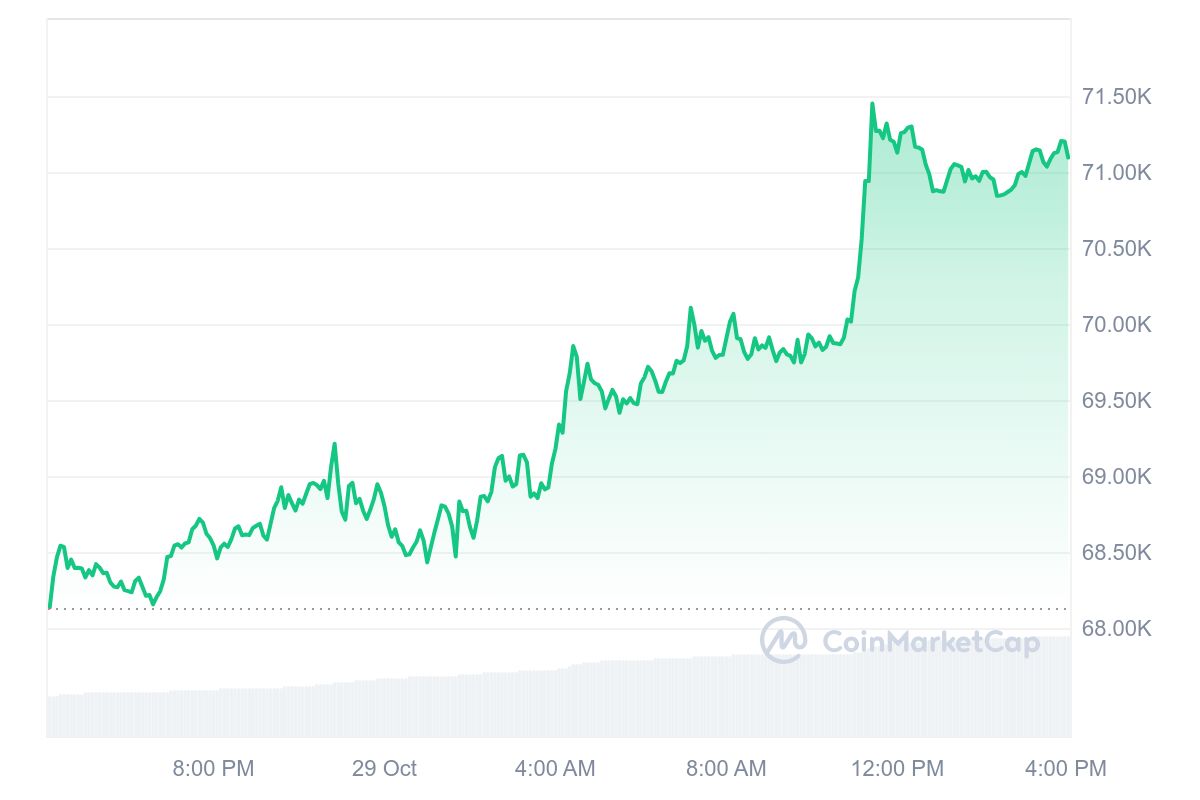Select the 71.50K price axis label
This screenshot has height=800, width=1200.
pyautogui.click(x=1117, y=97)
